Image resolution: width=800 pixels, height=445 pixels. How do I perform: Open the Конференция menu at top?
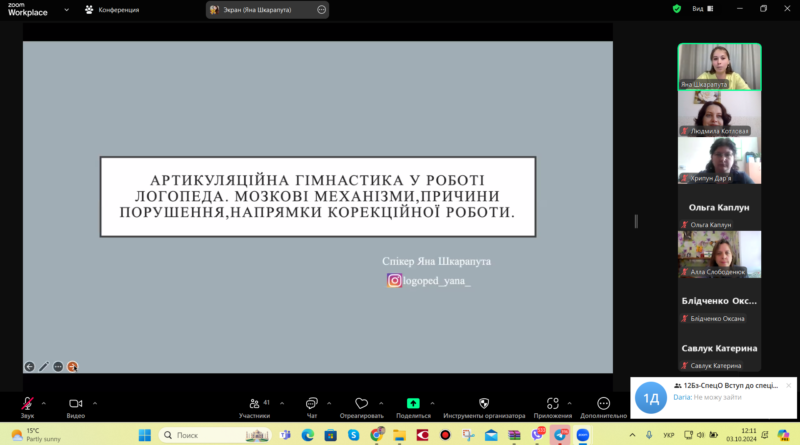click(x=112, y=10)
